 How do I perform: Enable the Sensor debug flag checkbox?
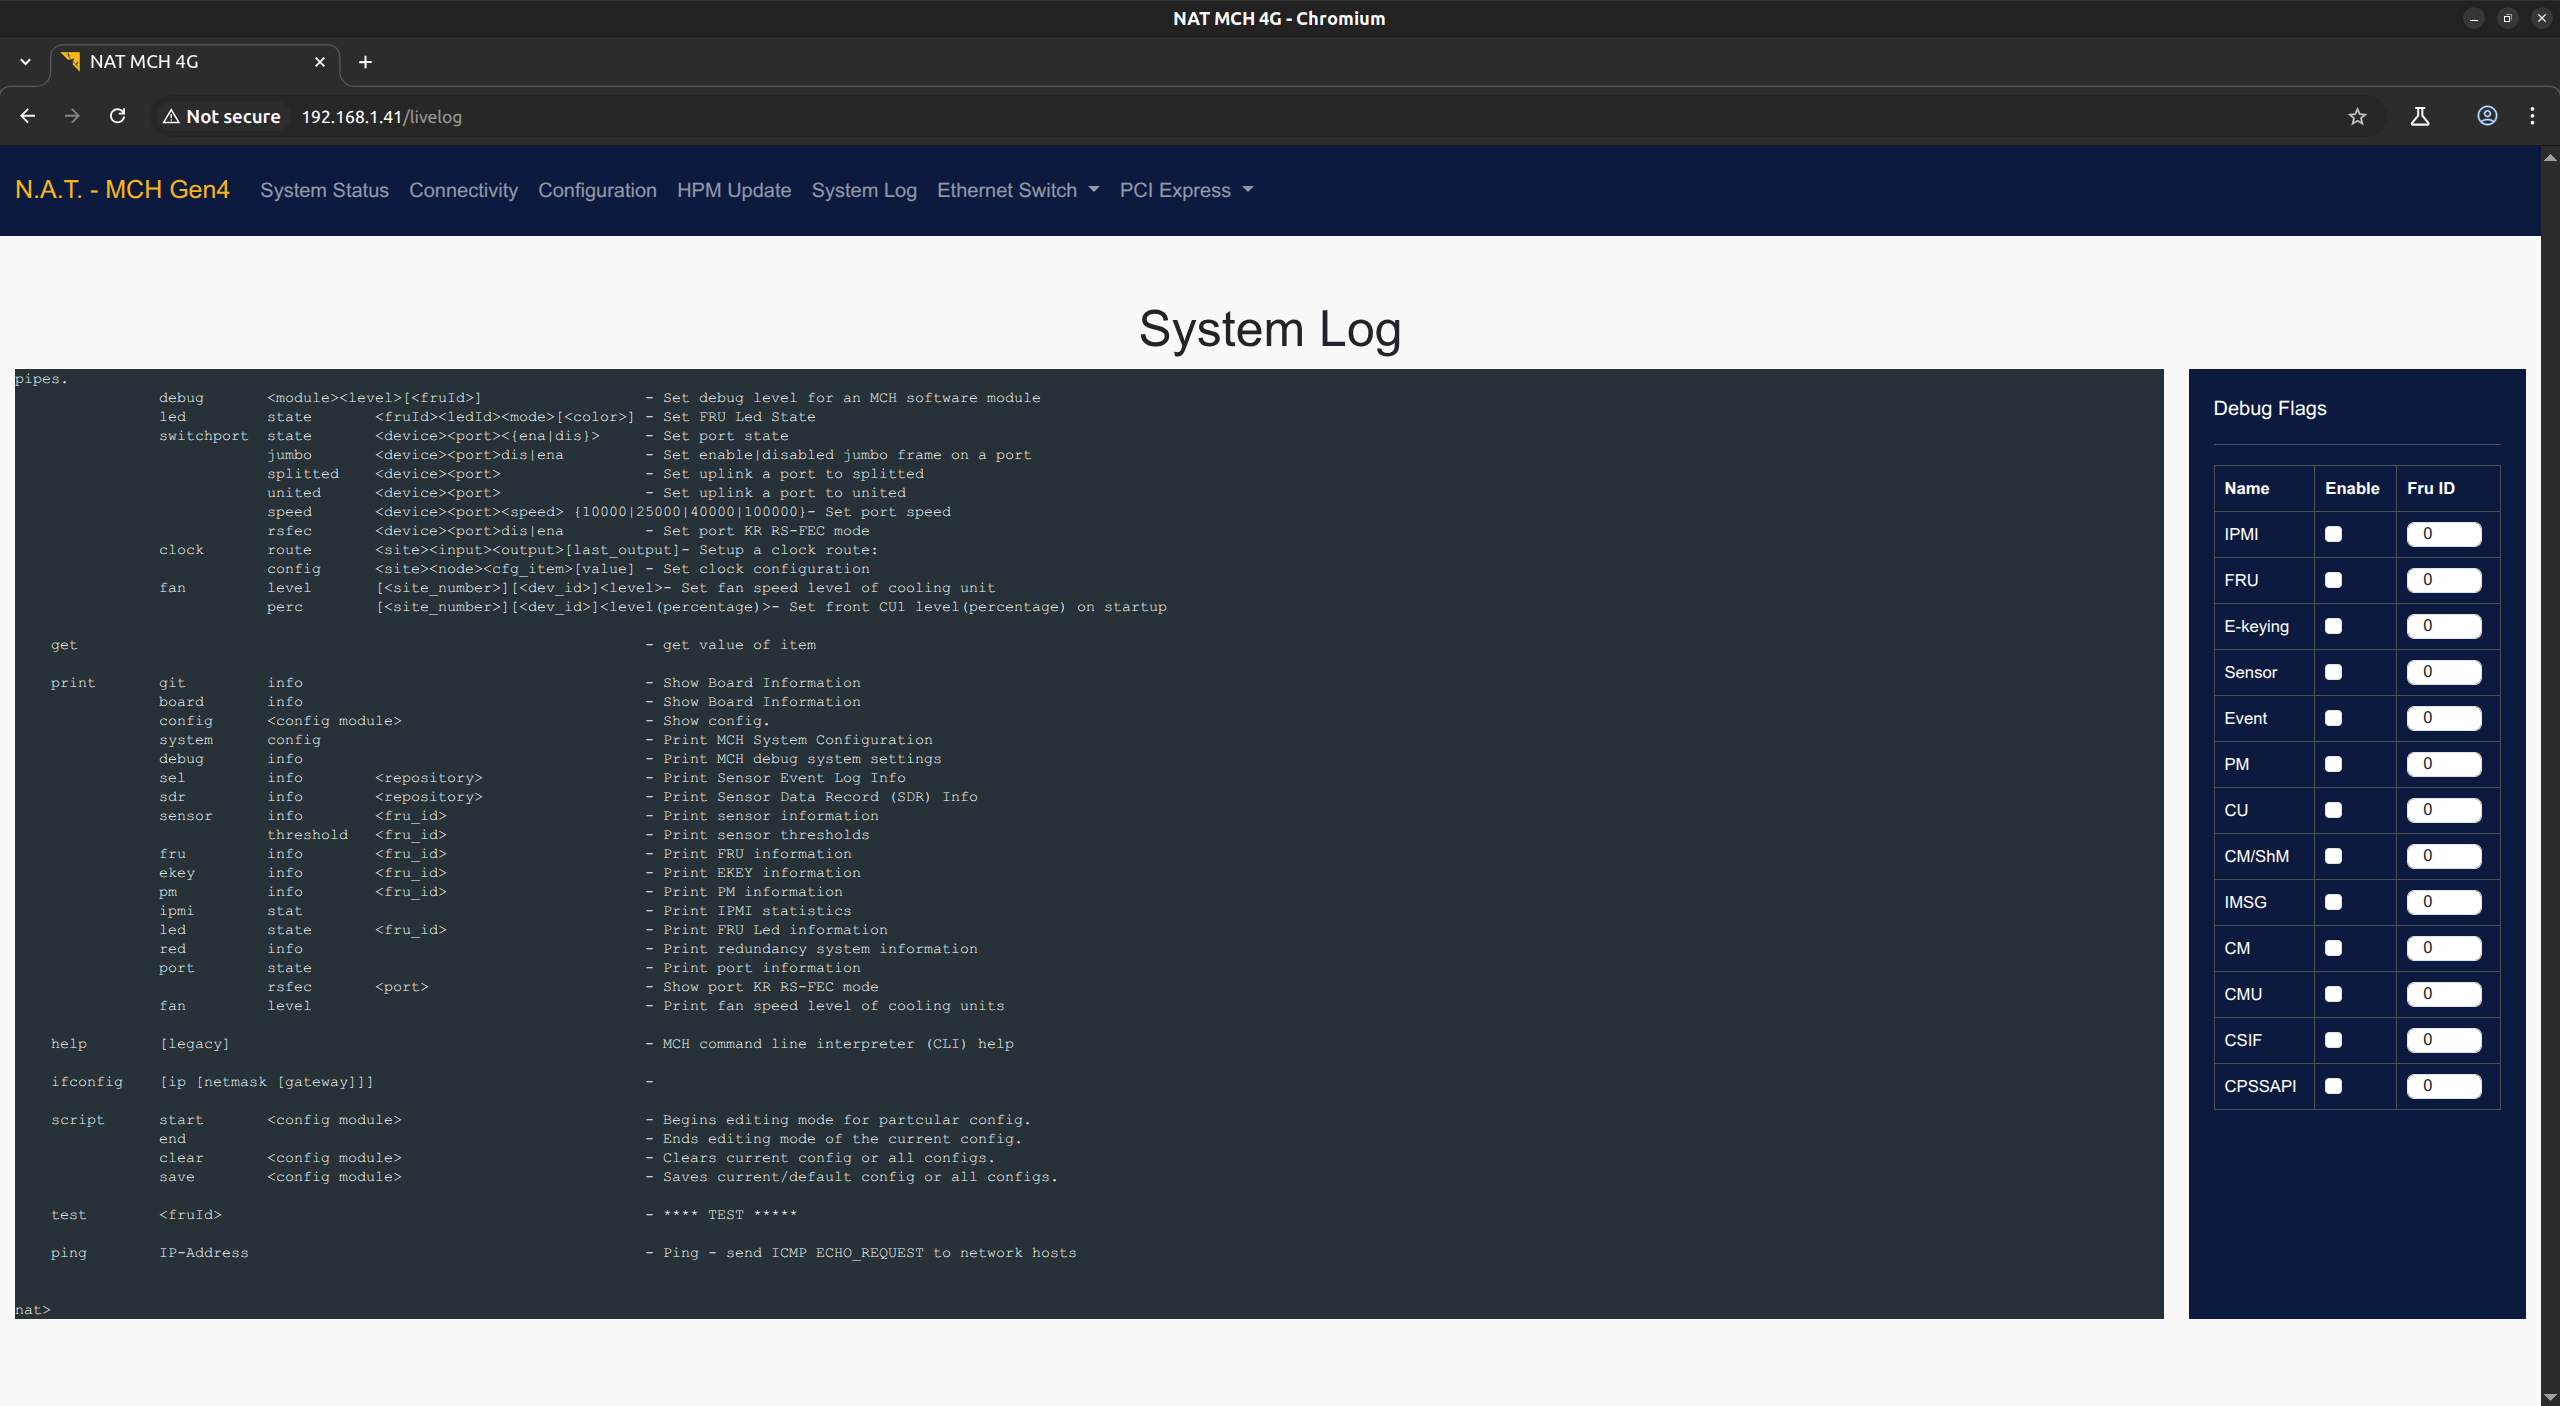2333,672
